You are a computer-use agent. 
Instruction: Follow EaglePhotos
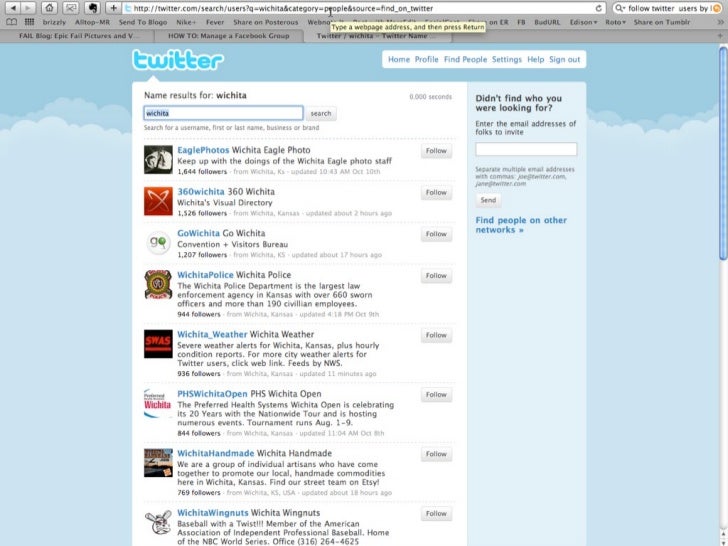point(436,151)
